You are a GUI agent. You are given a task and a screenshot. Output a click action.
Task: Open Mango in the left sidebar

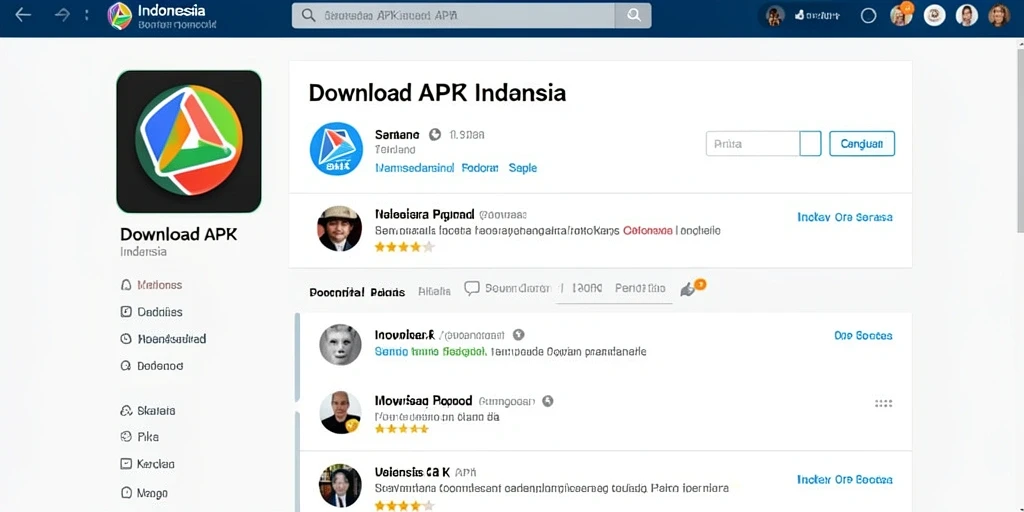[152, 493]
